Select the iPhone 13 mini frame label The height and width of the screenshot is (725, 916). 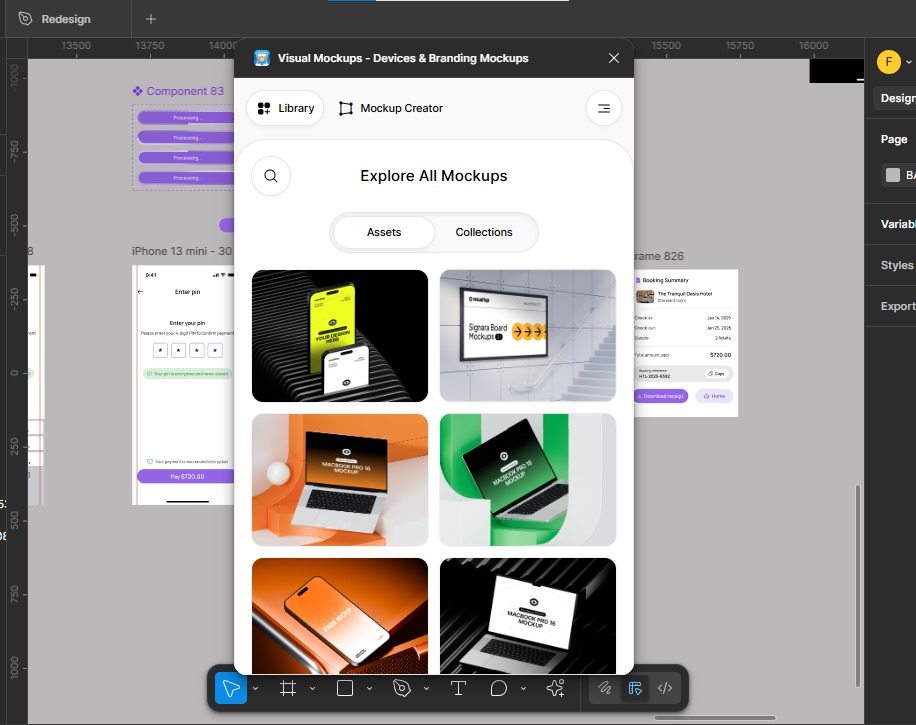pos(182,251)
